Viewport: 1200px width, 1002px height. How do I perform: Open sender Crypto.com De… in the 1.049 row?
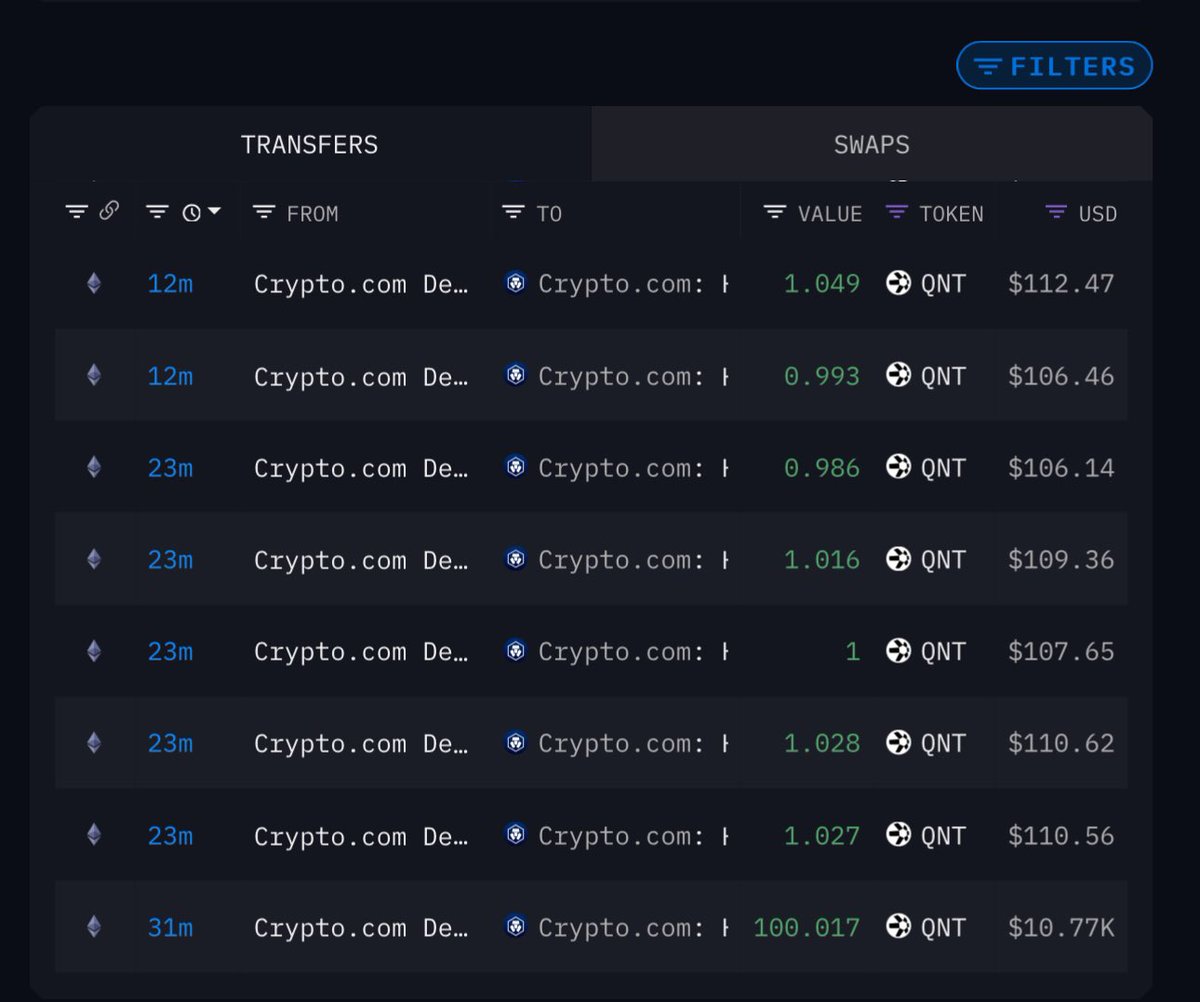coord(361,285)
